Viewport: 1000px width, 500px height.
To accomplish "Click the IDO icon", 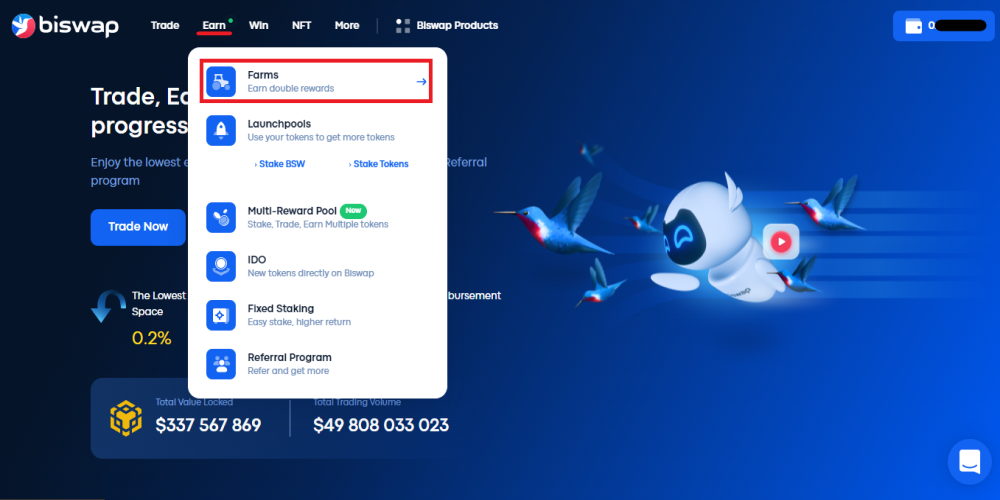I will (221, 266).
